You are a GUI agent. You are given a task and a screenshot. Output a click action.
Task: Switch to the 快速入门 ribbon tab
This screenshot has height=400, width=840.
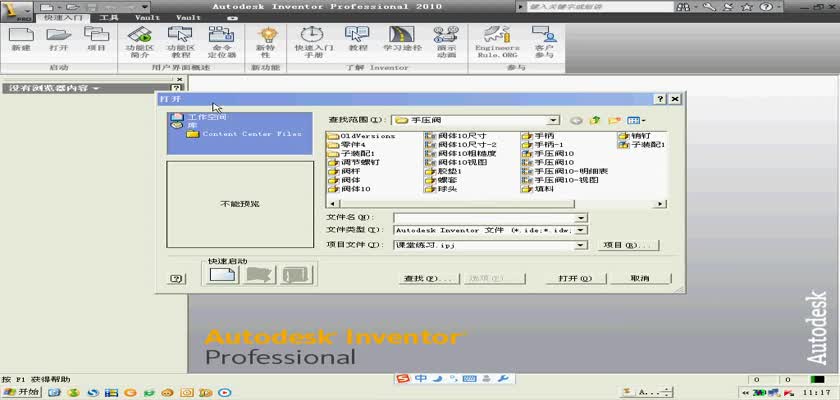(63, 18)
